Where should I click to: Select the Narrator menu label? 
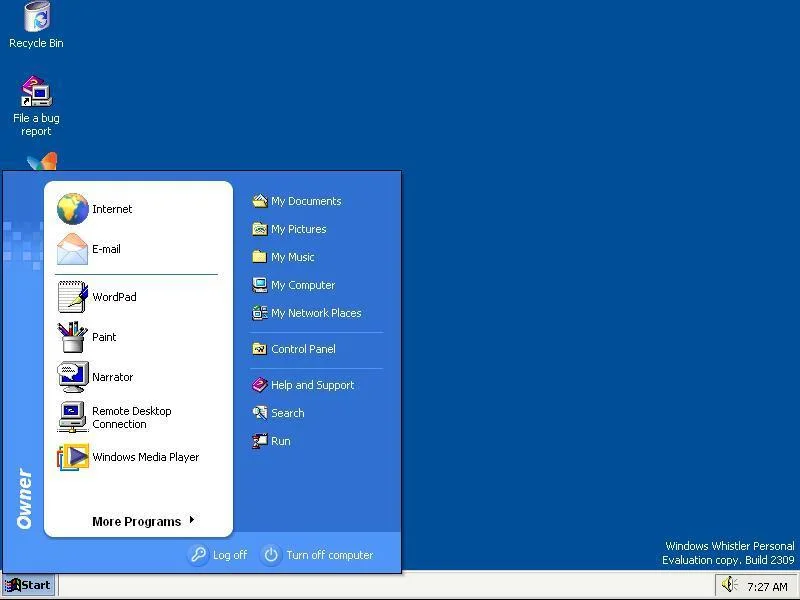point(112,377)
